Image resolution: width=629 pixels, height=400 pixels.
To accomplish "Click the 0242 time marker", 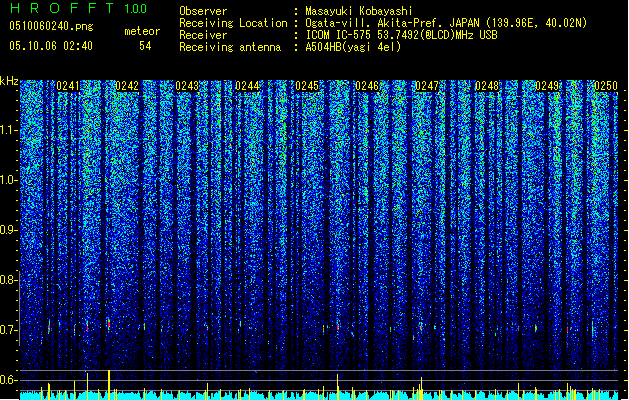I will [127, 86].
